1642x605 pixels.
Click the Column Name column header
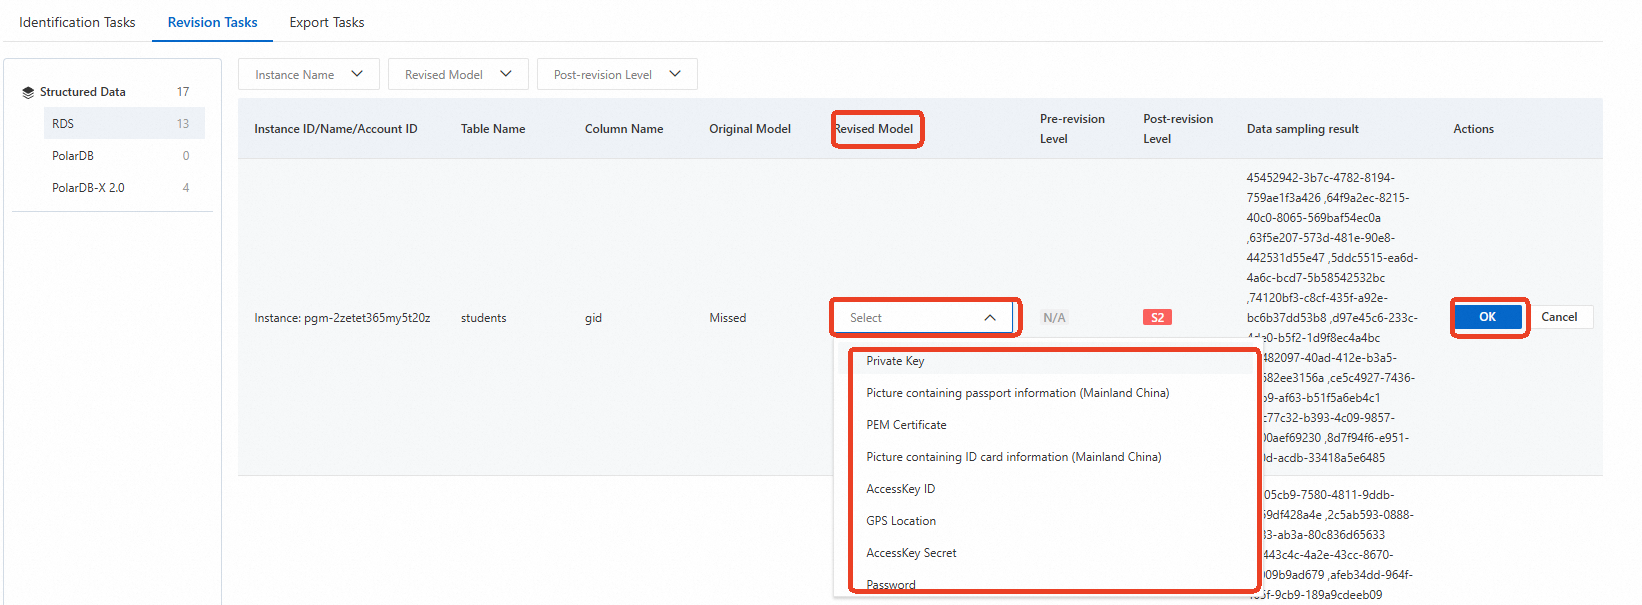[x=624, y=129]
